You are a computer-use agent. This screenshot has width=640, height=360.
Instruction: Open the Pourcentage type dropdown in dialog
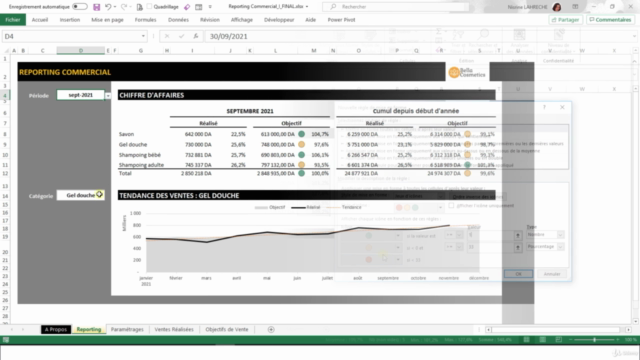coord(560,247)
